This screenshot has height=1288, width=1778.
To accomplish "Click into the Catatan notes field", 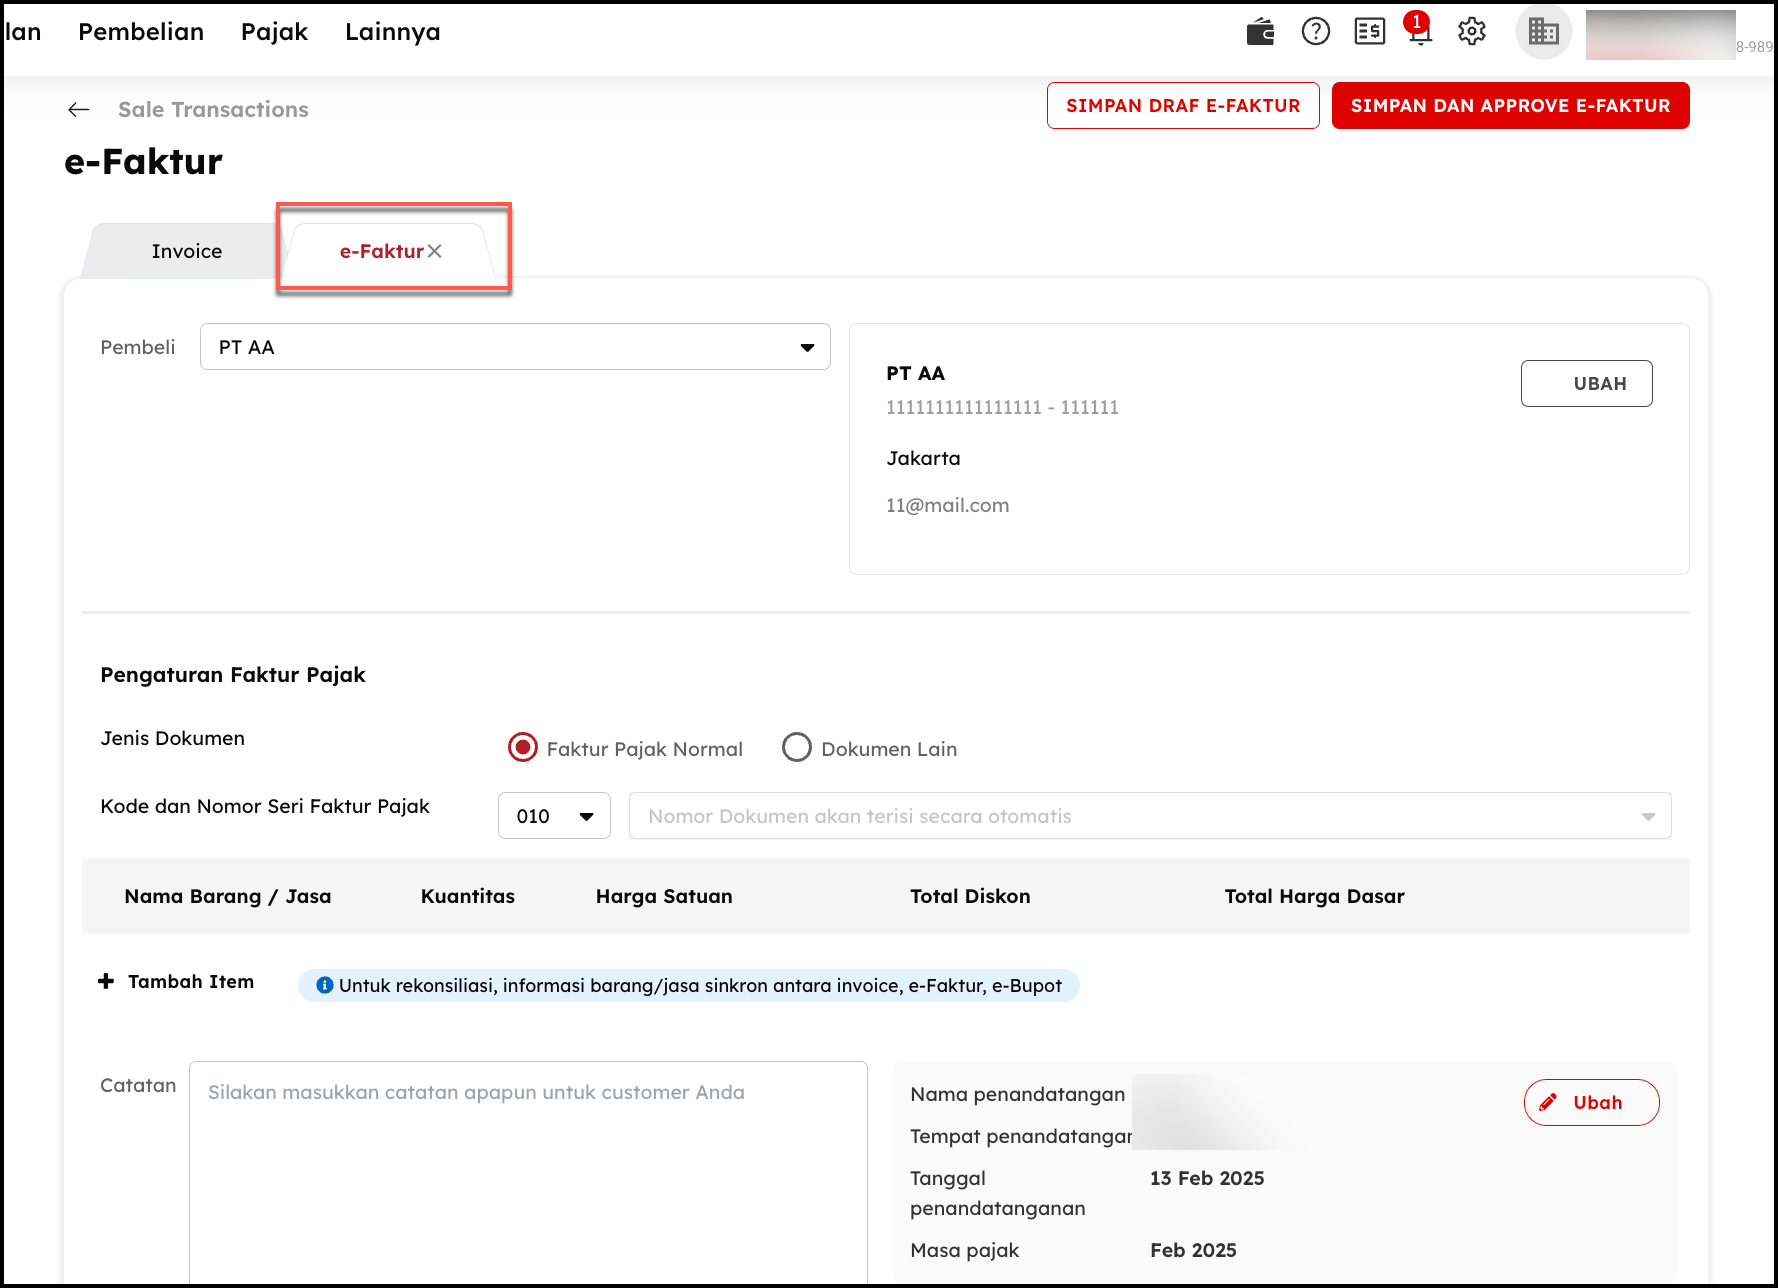I will pos(528,1170).
